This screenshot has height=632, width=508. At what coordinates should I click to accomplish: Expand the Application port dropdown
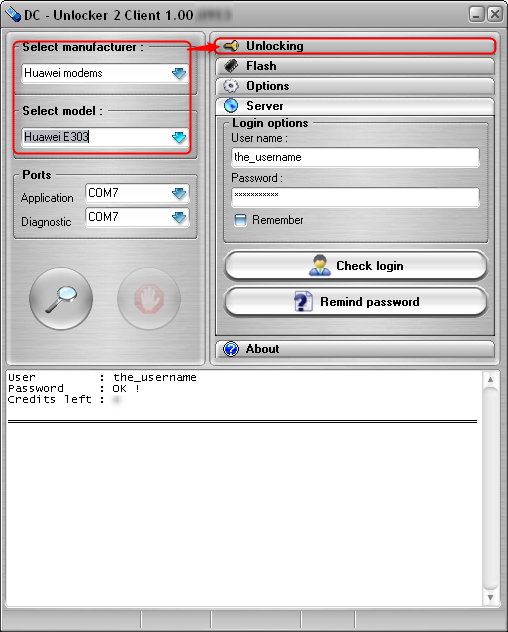(x=179, y=193)
